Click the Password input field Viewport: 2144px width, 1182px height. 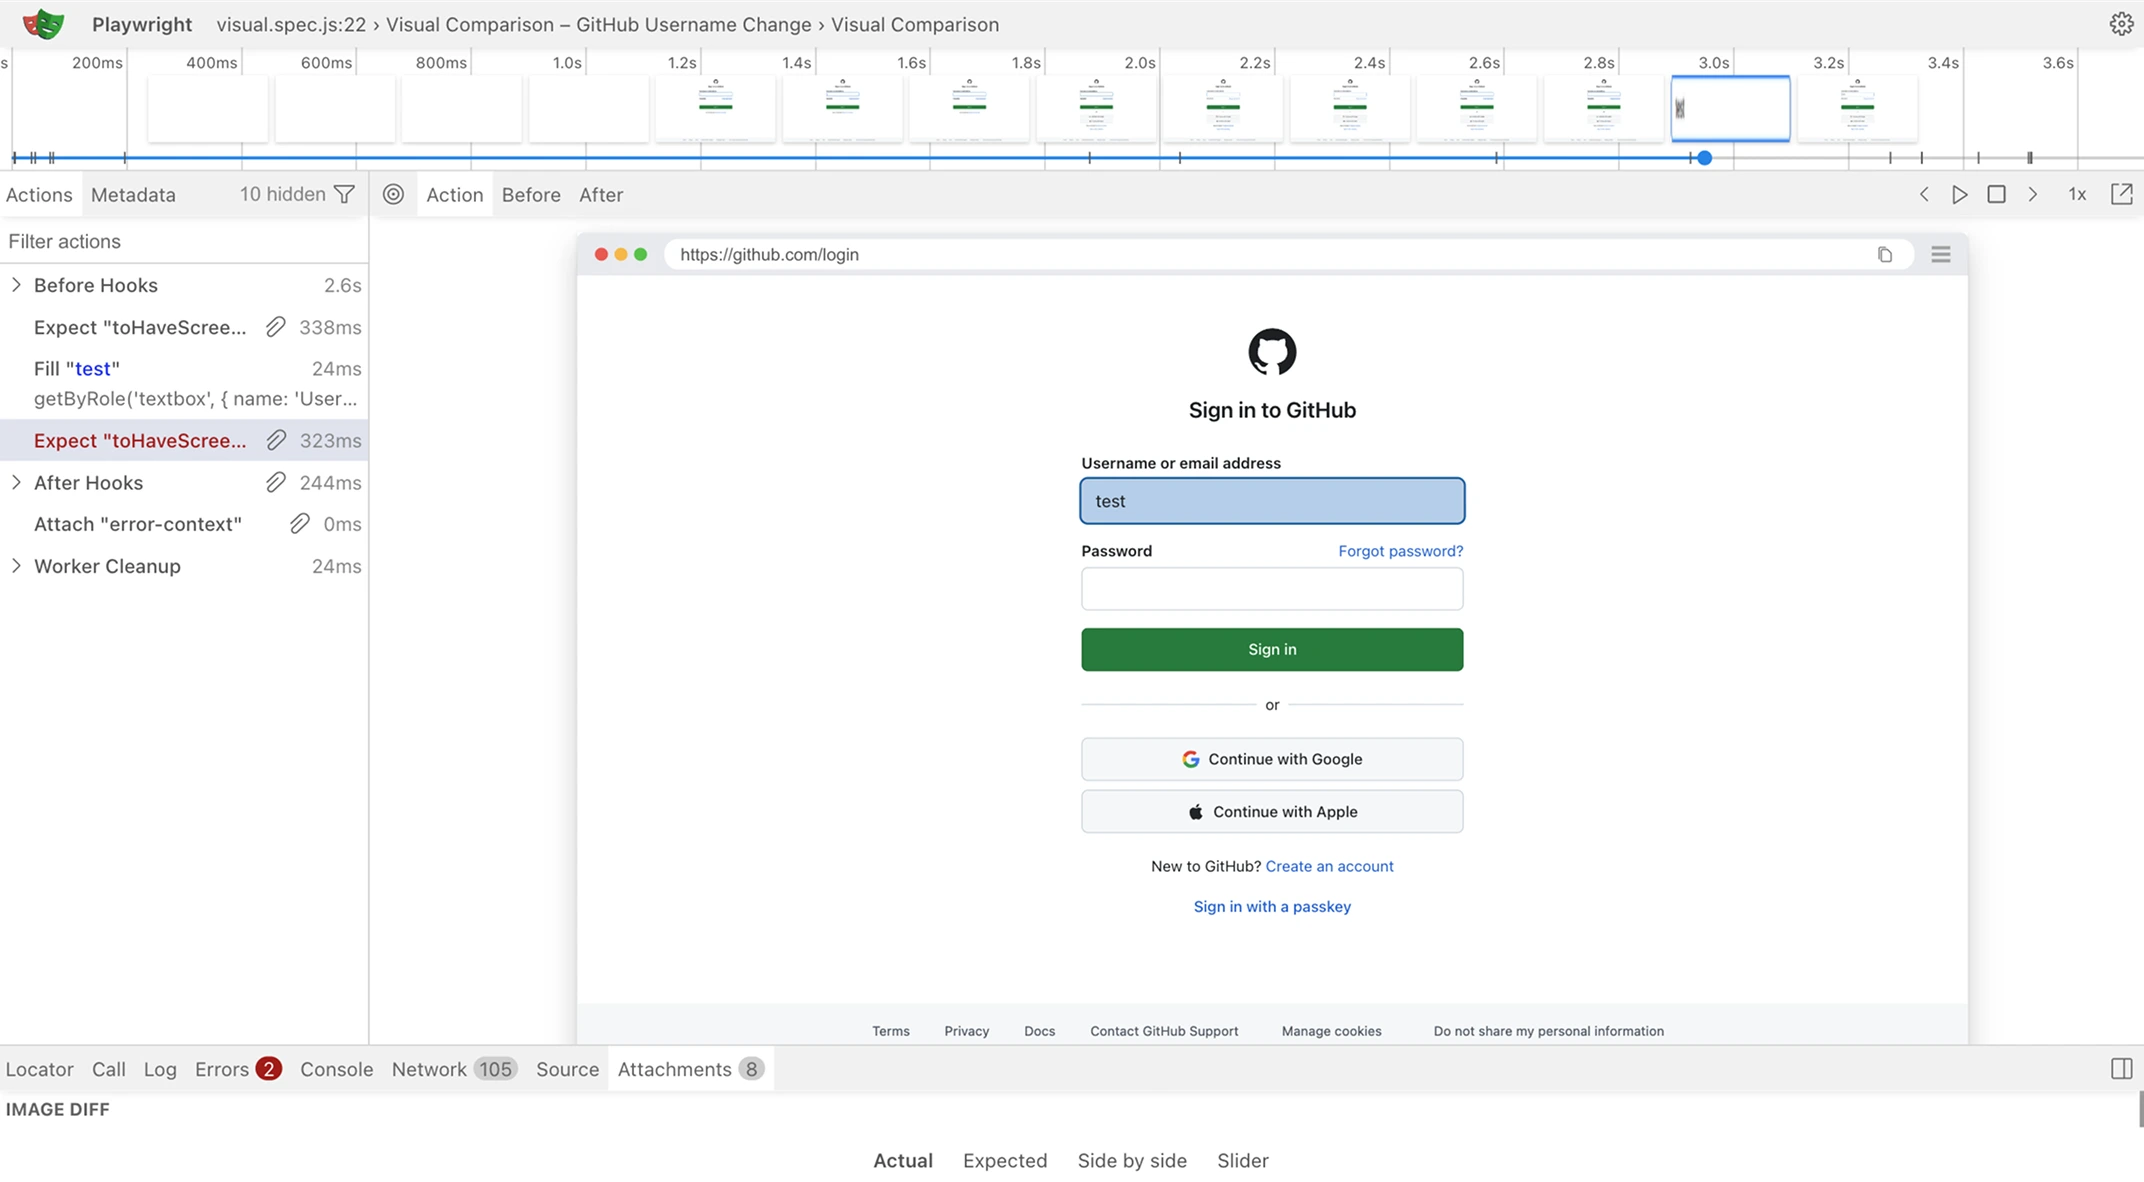pyautogui.click(x=1272, y=589)
